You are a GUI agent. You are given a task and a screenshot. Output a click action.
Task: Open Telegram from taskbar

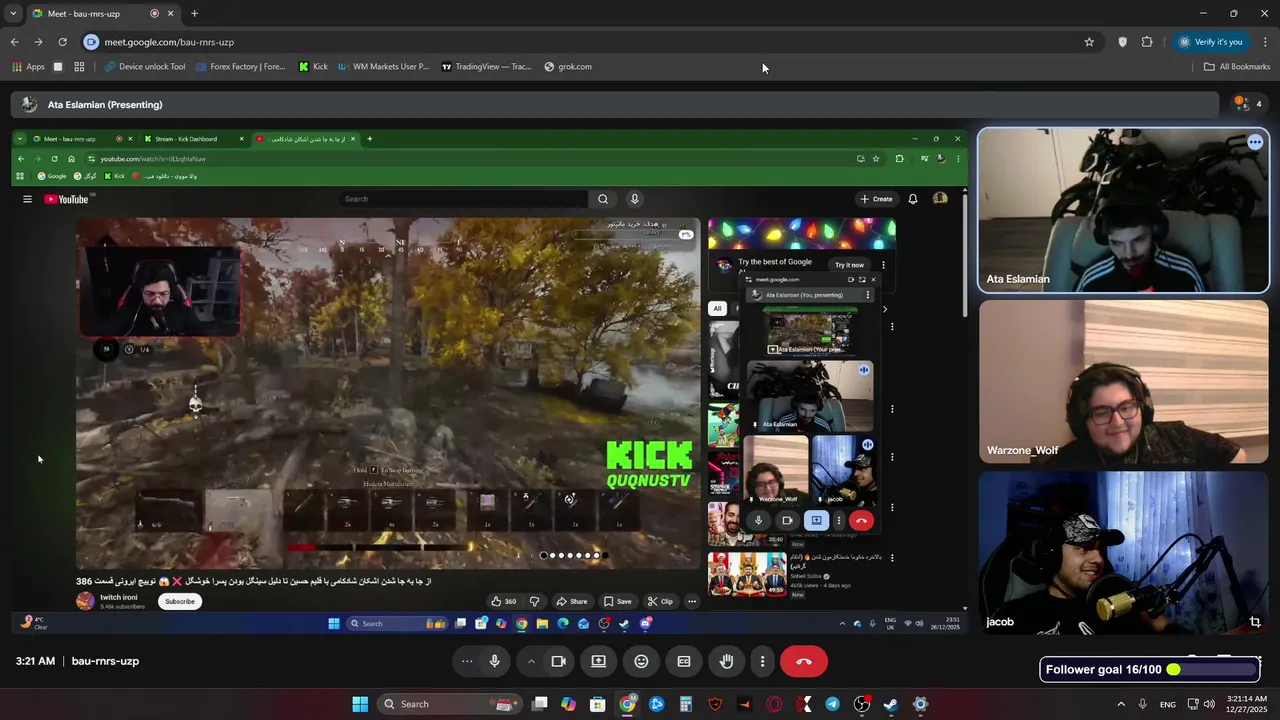point(832,704)
